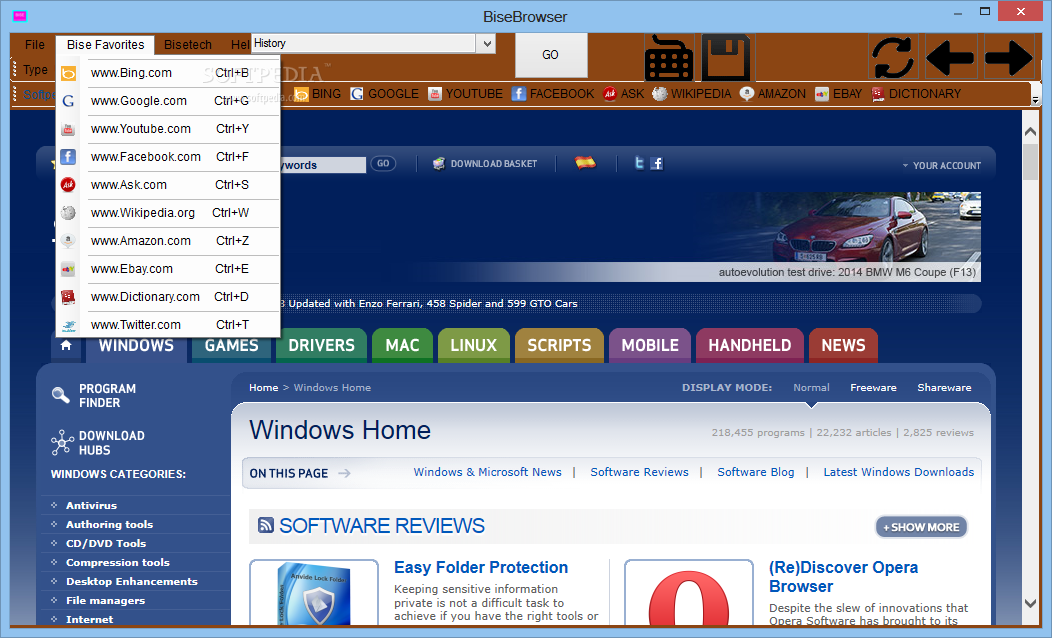The width and height of the screenshot is (1052, 638).
Task: Select www.Dictionary.com menu entry
Action: 168,297
